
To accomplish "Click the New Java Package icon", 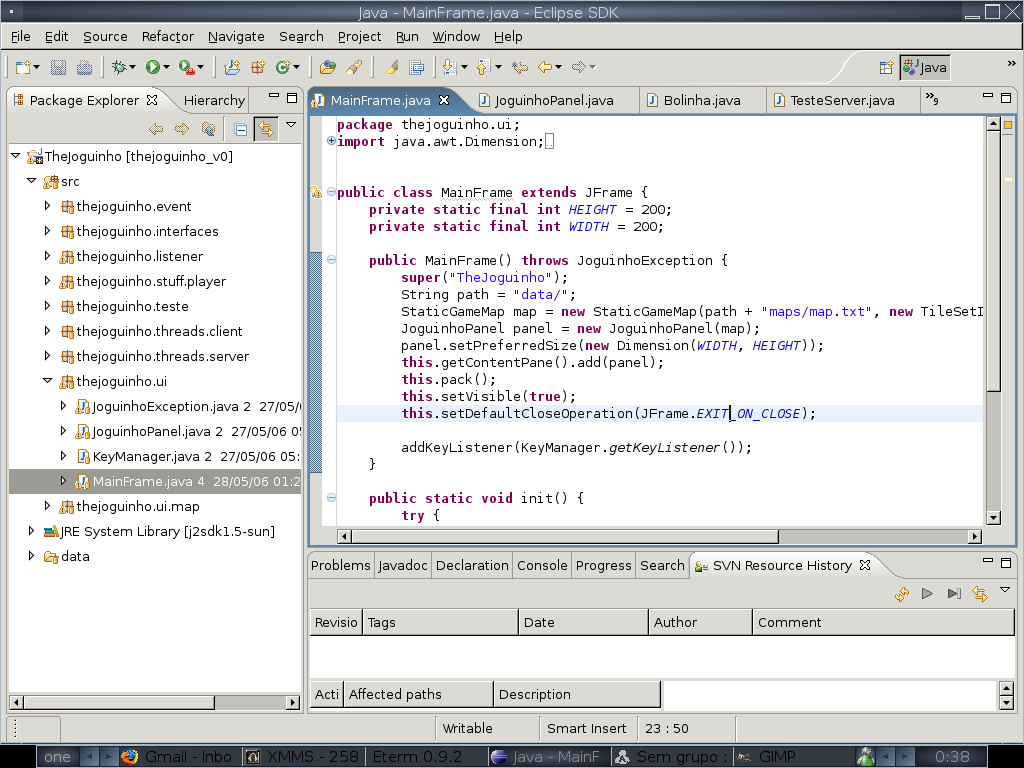I will (x=258, y=67).
